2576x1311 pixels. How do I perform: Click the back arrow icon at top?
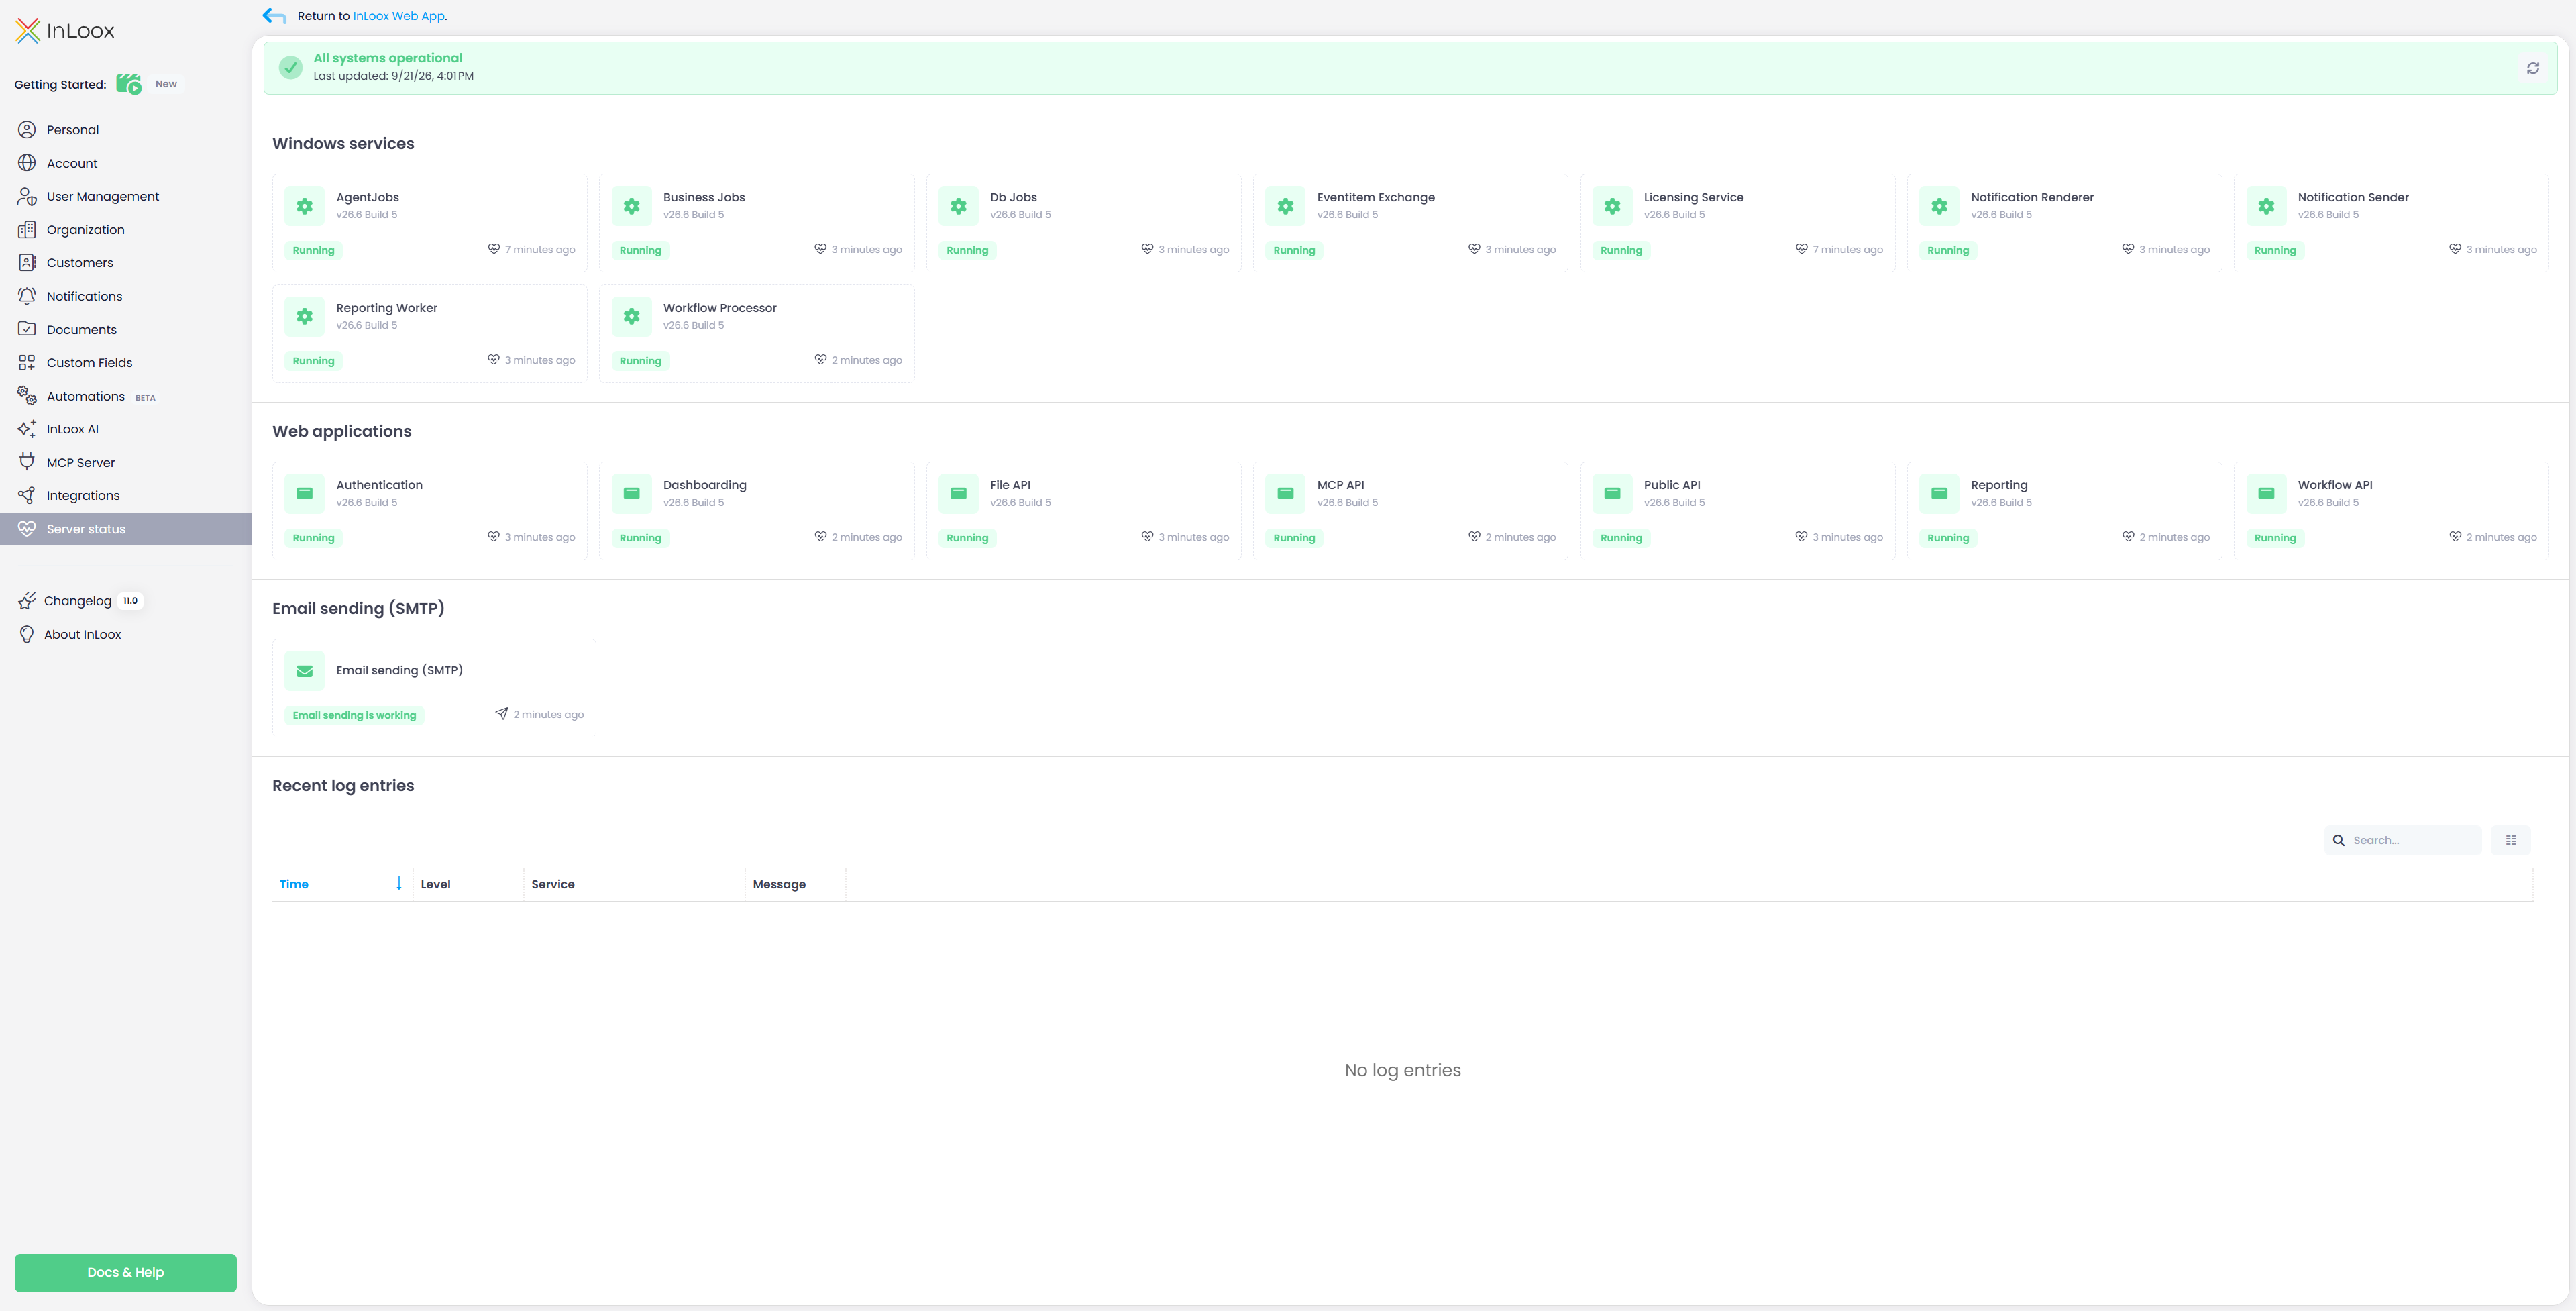pyautogui.click(x=274, y=16)
